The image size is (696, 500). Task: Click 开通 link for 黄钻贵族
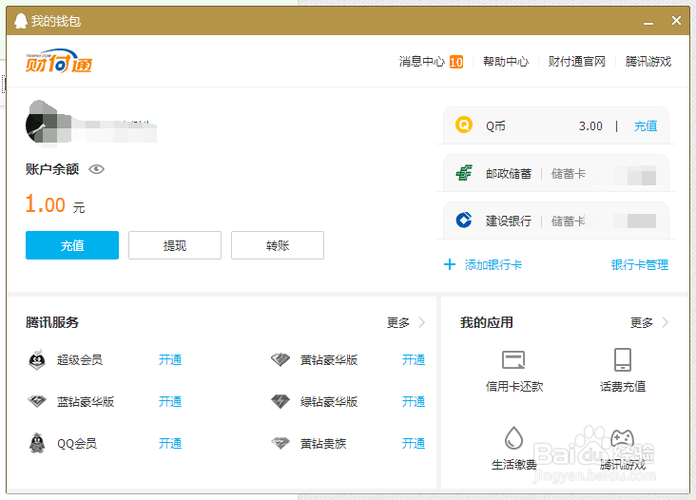413,443
